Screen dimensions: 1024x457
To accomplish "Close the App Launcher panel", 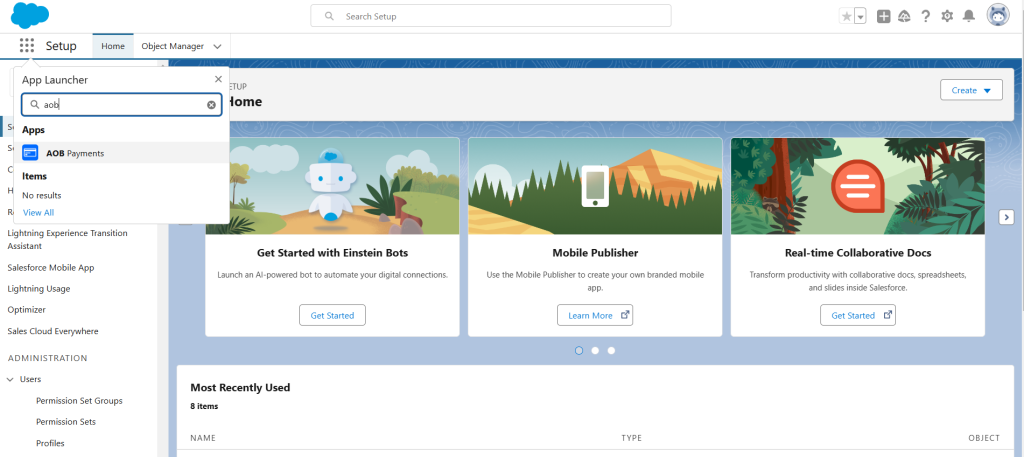I will click(218, 79).
